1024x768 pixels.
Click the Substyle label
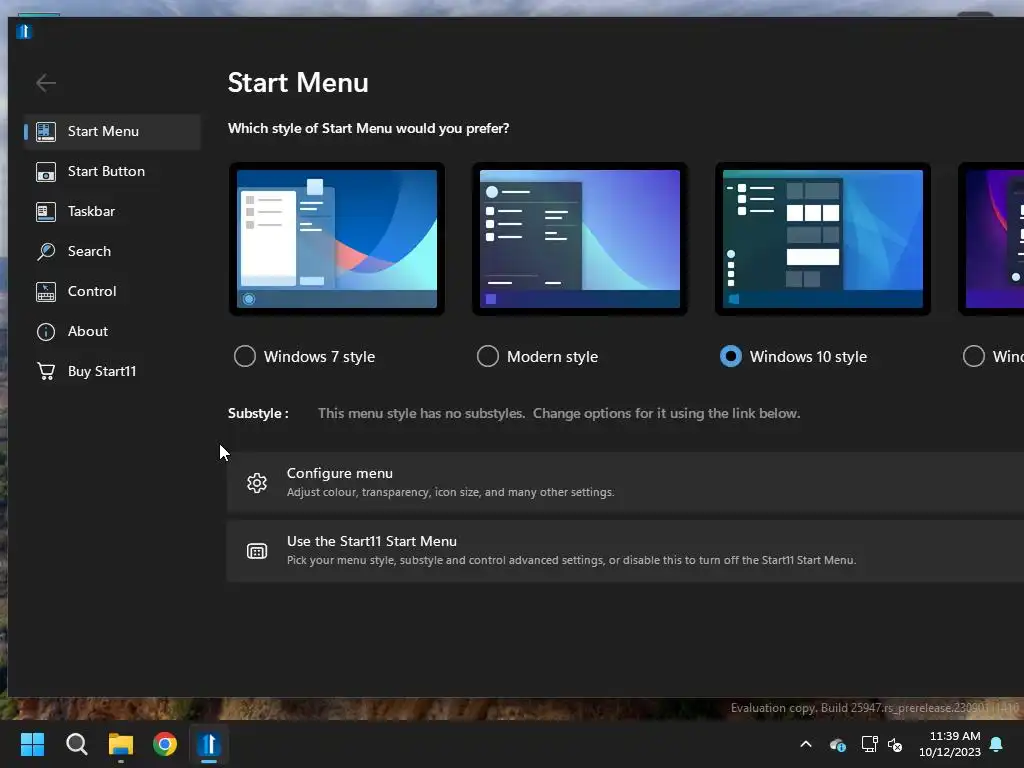258,413
